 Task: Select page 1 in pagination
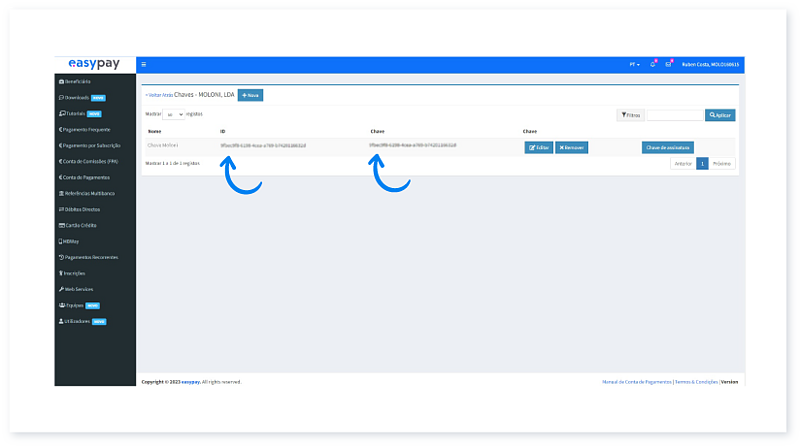point(702,164)
